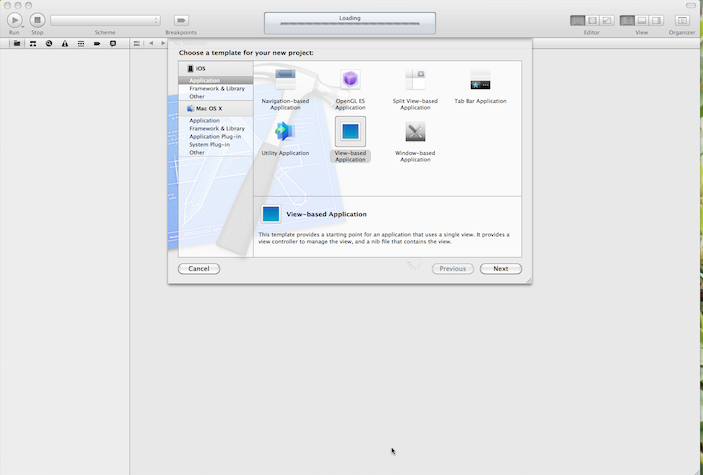Choose the OpenGL ES Application template
The image size is (703, 475).
point(350,90)
